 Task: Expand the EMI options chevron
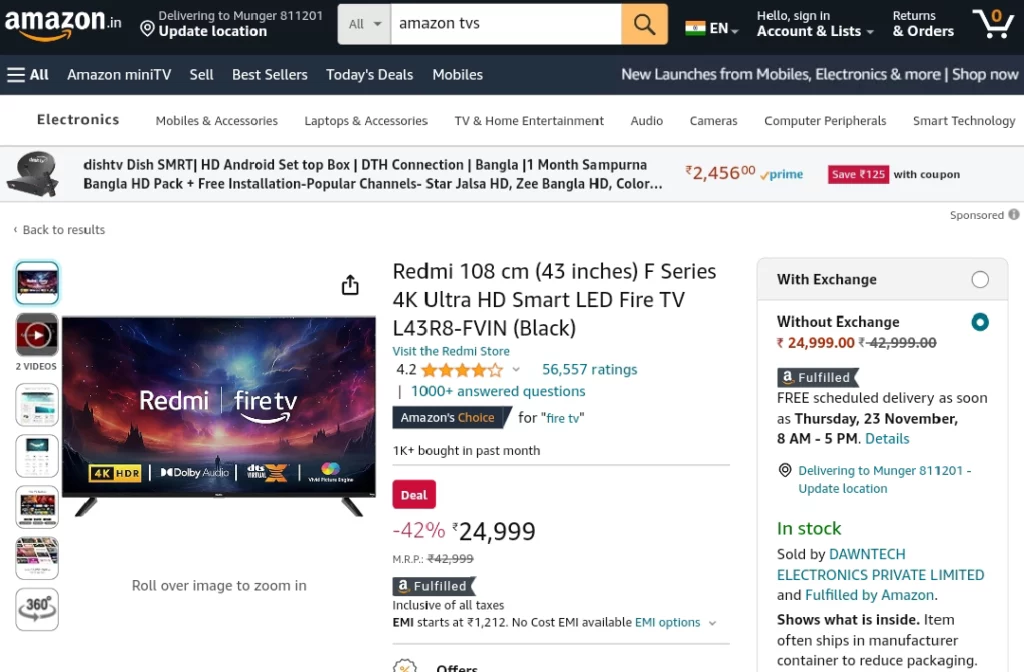click(x=712, y=623)
